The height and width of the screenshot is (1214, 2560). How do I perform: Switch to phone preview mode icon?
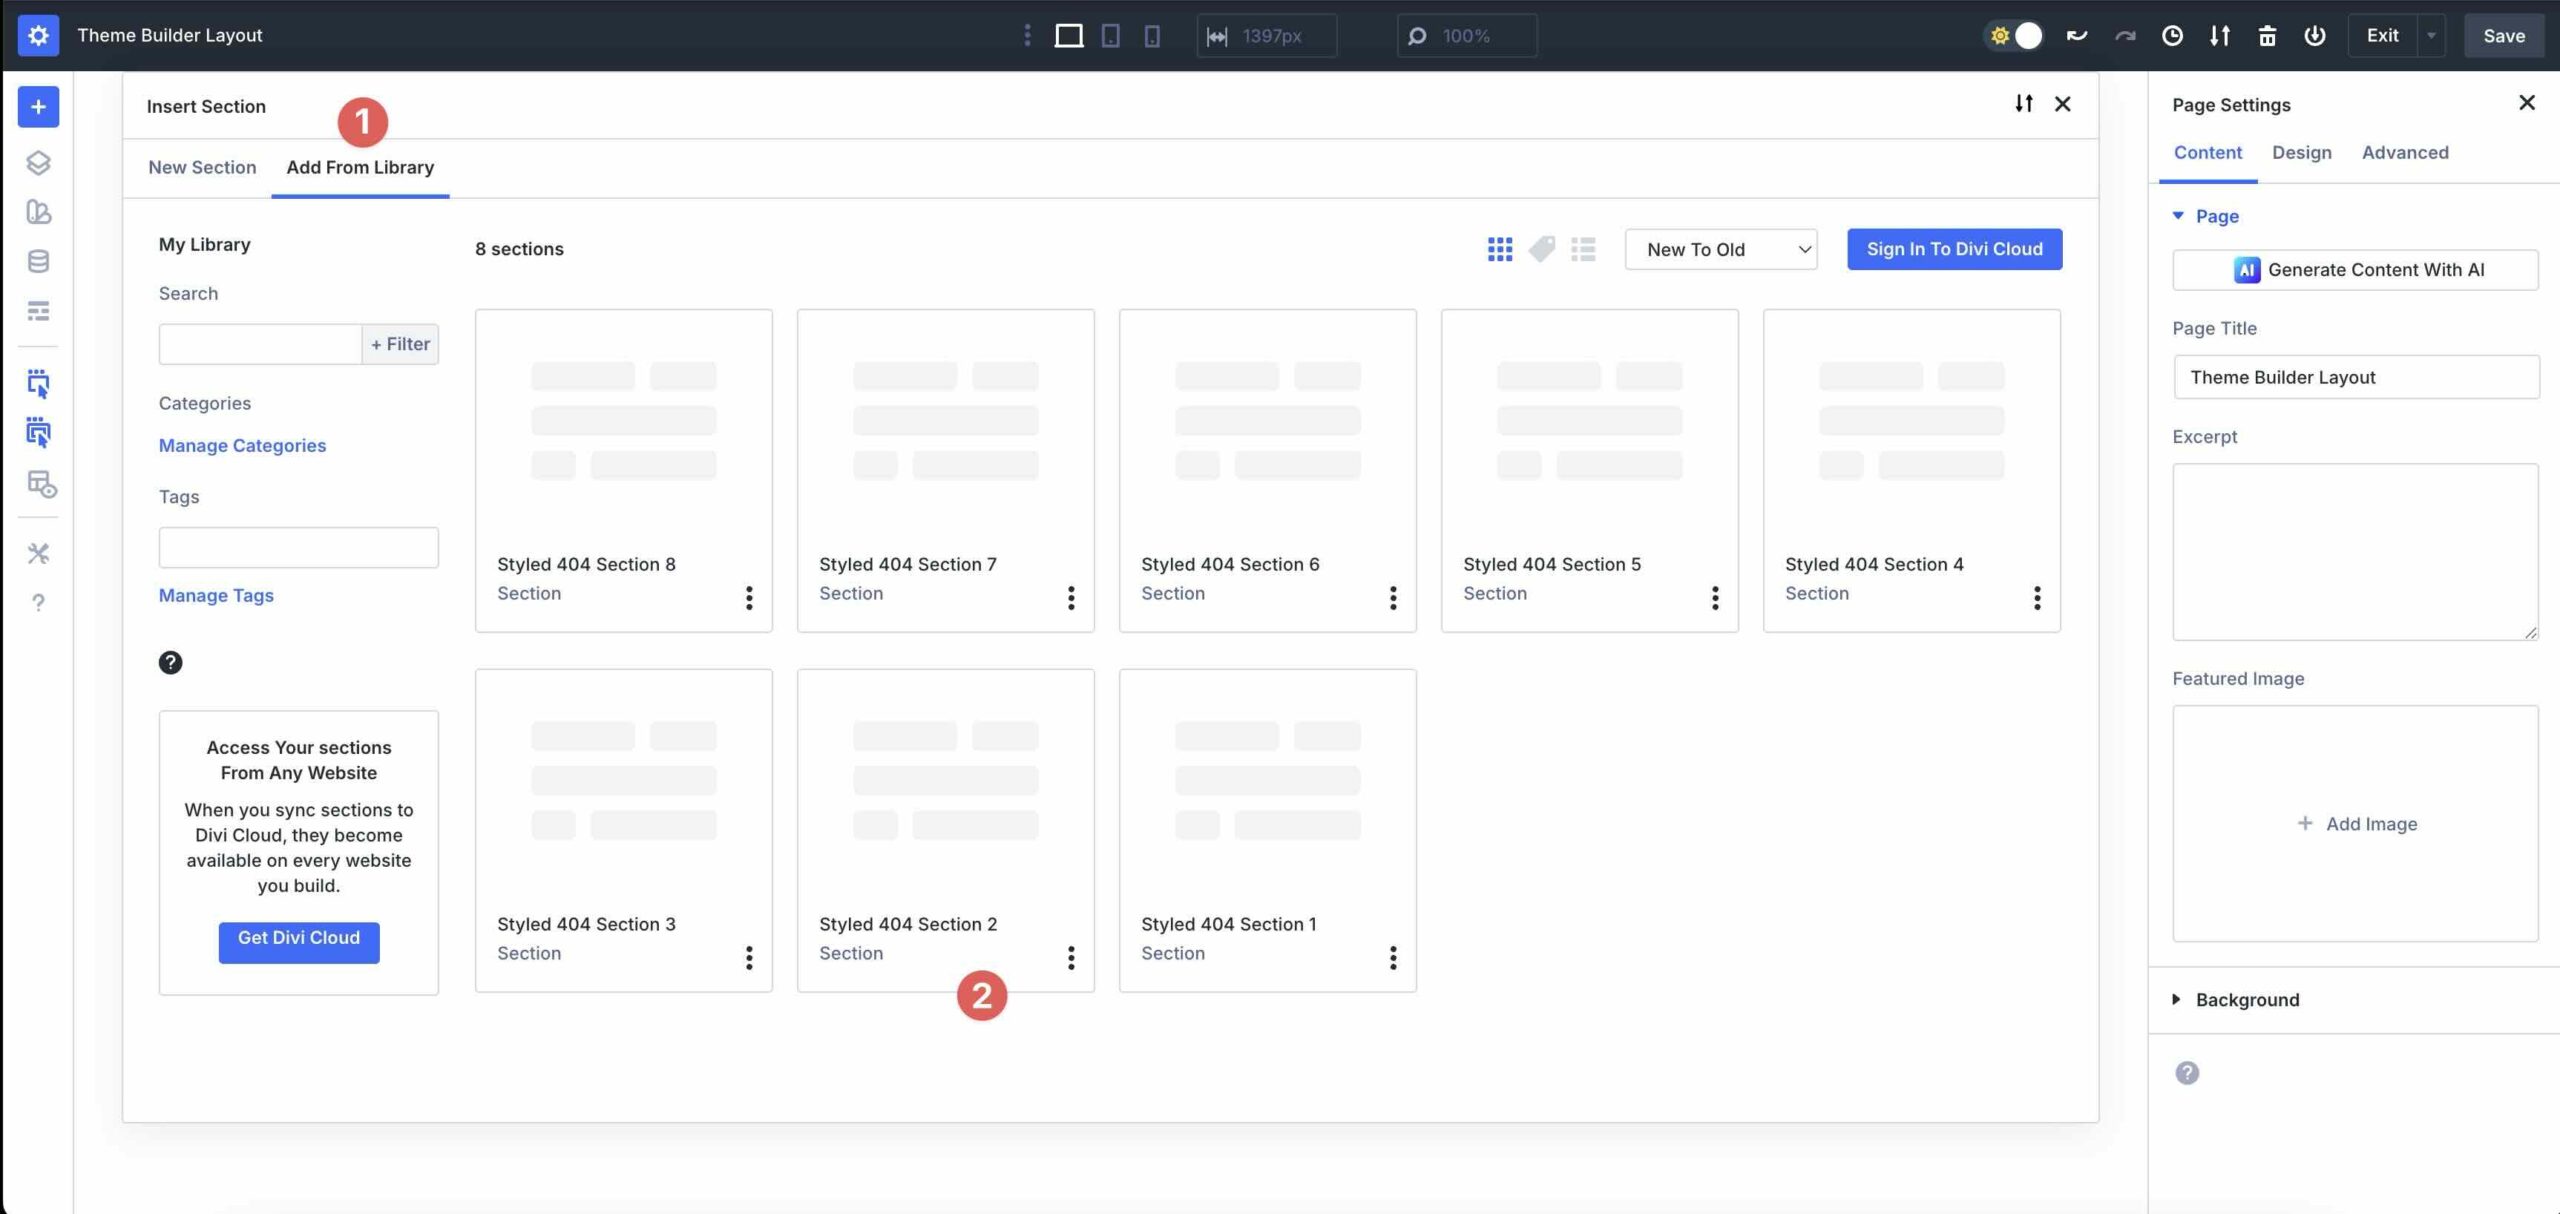coord(1154,35)
